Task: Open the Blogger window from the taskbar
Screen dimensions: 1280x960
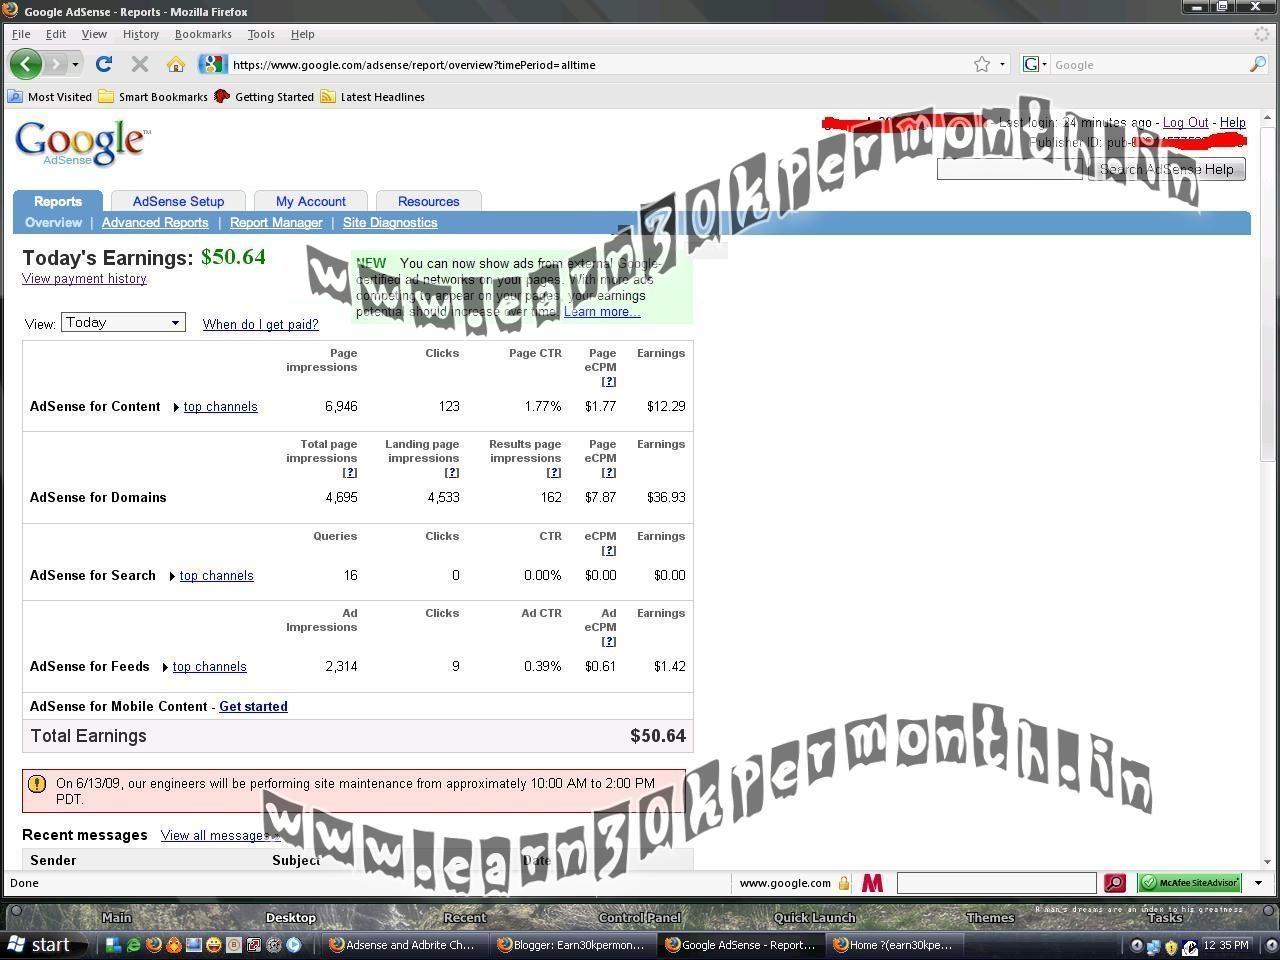Action: click(572, 944)
